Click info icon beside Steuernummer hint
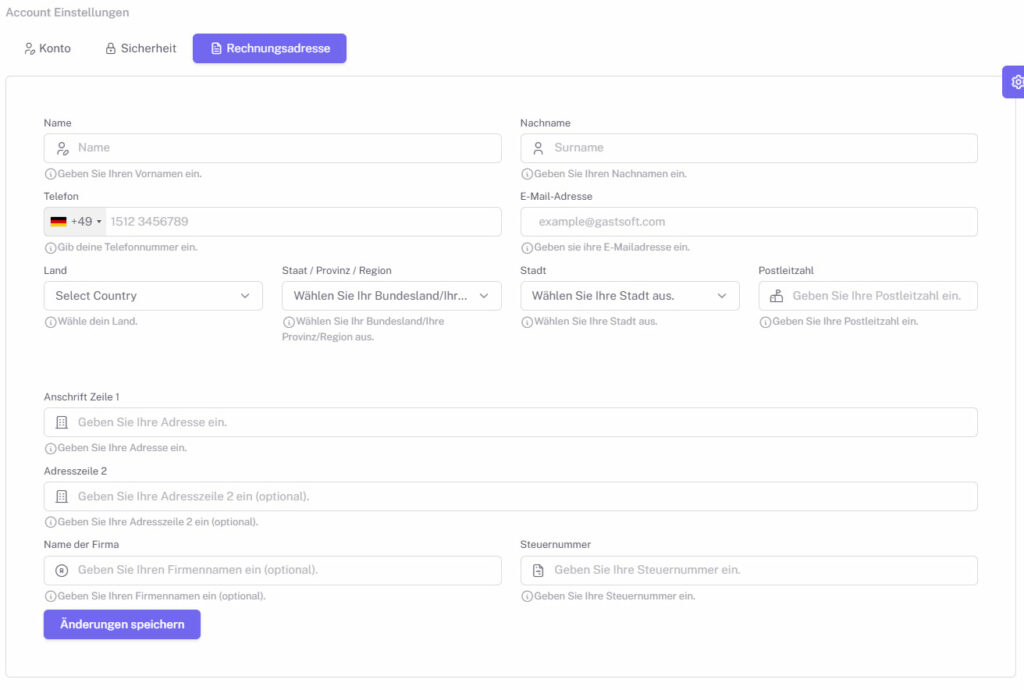Viewport: 1024px width, 690px height. [526, 596]
